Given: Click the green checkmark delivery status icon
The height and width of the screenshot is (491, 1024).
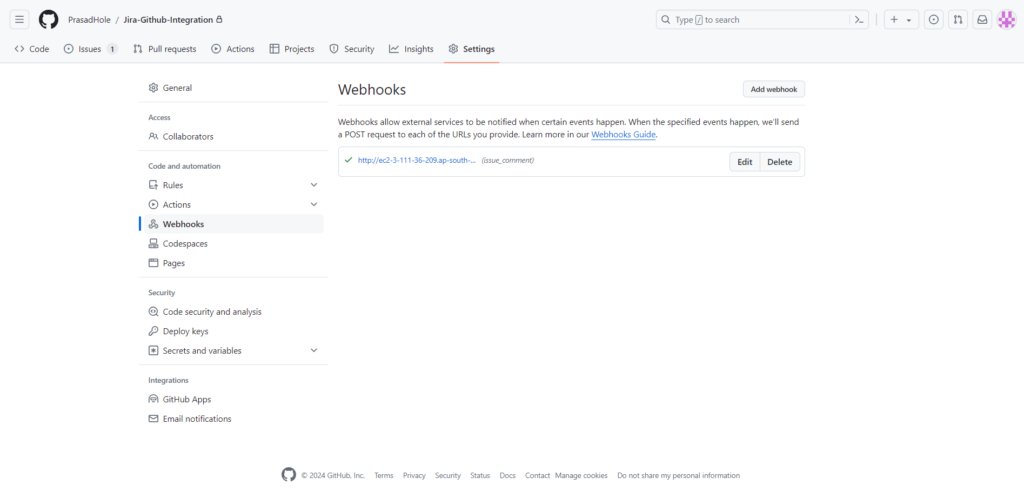Looking at the screenshot, I should [348, 160].
